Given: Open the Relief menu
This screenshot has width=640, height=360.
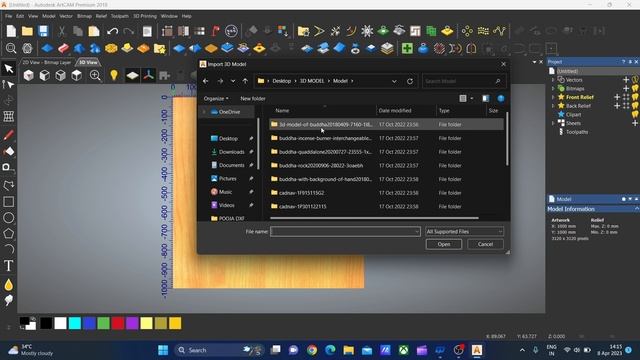Looking at the screenshot, I should [x=101, y=16].
